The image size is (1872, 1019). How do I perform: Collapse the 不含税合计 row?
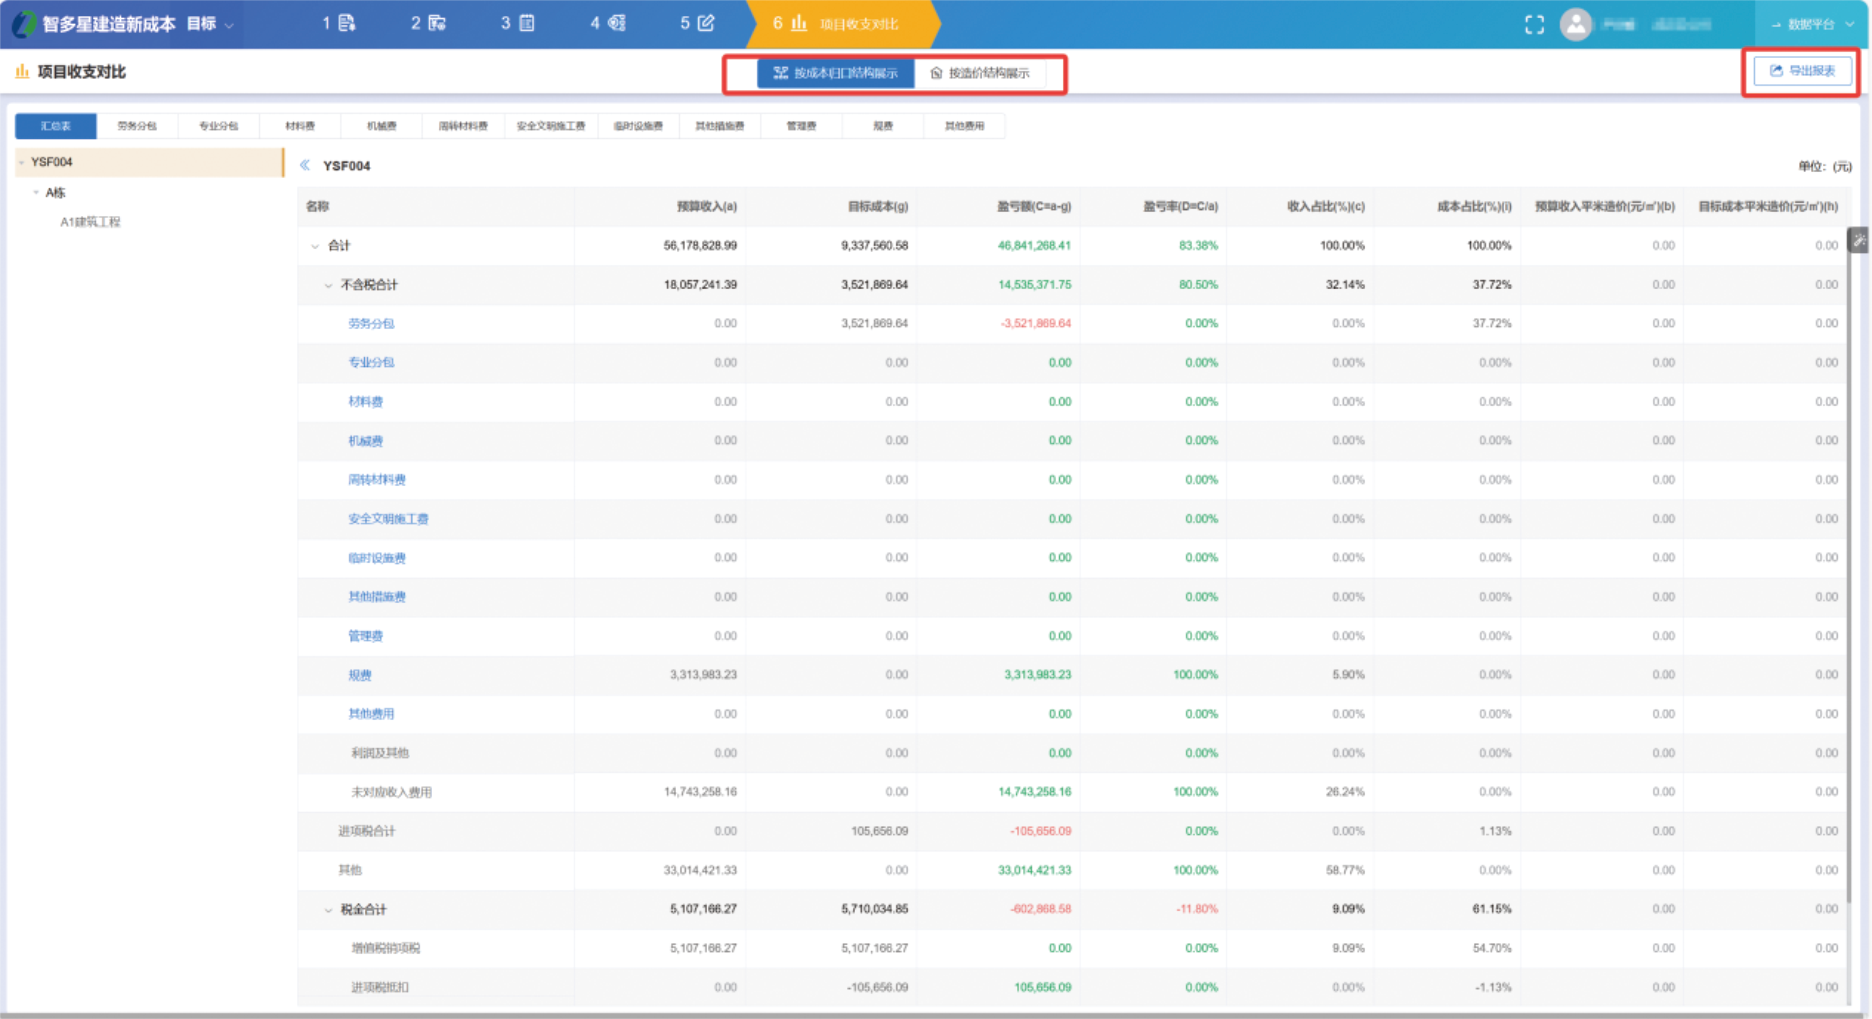[328, 285]
